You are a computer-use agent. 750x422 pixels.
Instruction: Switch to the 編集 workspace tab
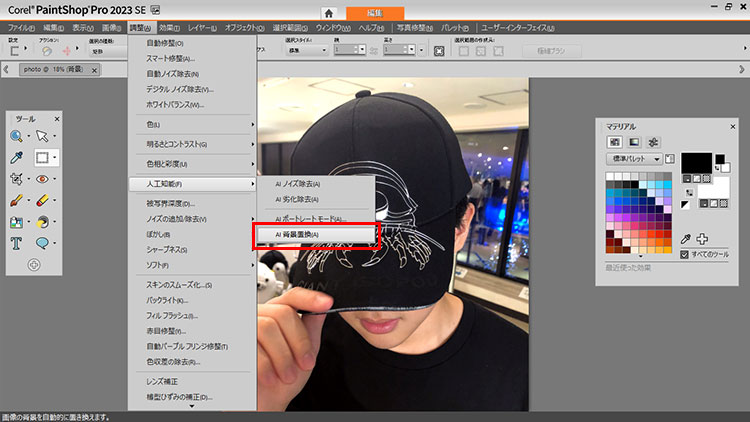tap(376, 11)
